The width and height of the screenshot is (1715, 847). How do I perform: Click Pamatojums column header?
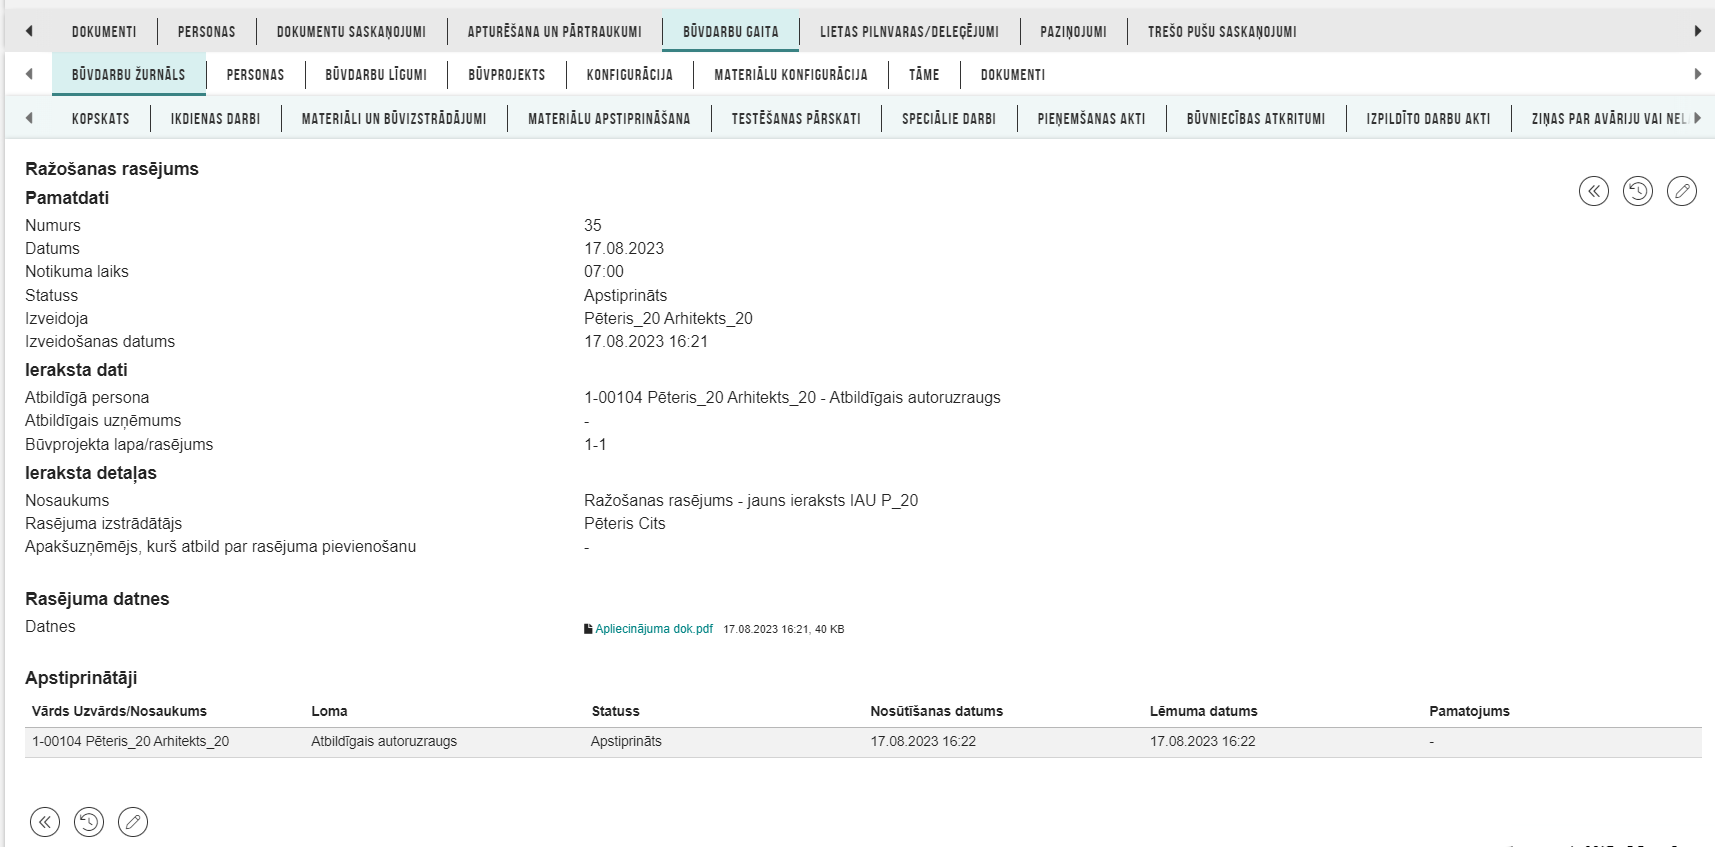(x=1469, y=711)
